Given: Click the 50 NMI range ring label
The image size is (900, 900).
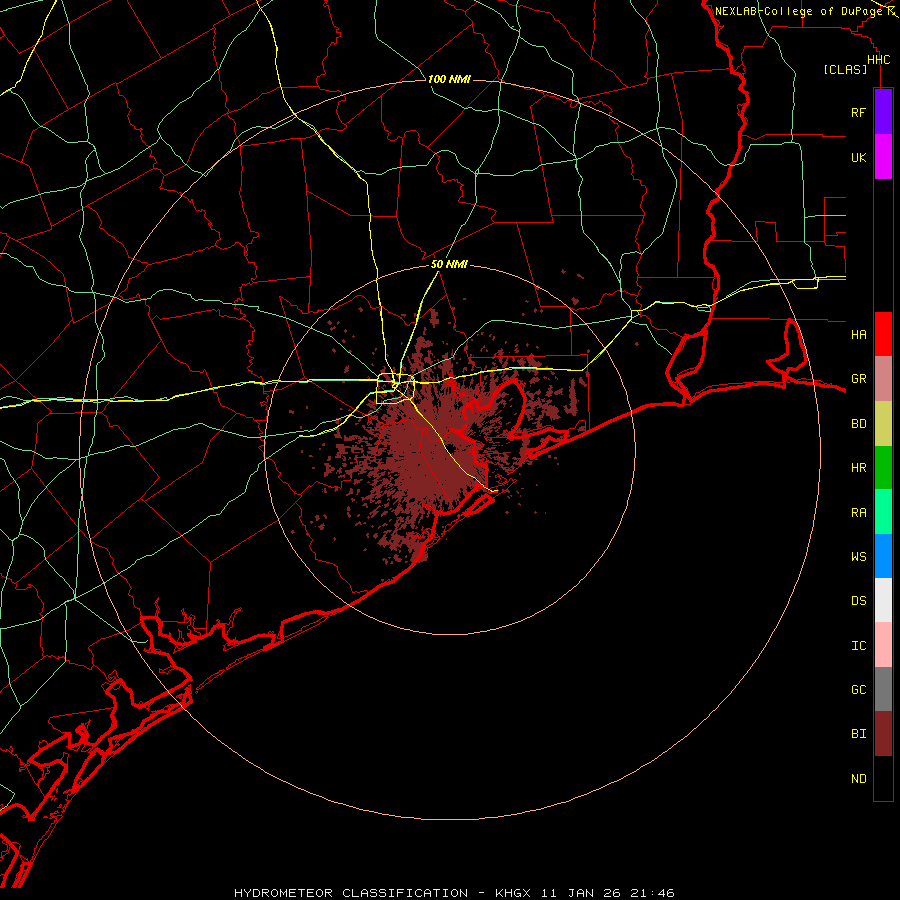Looking at the screenshot, I should [449, 264].
